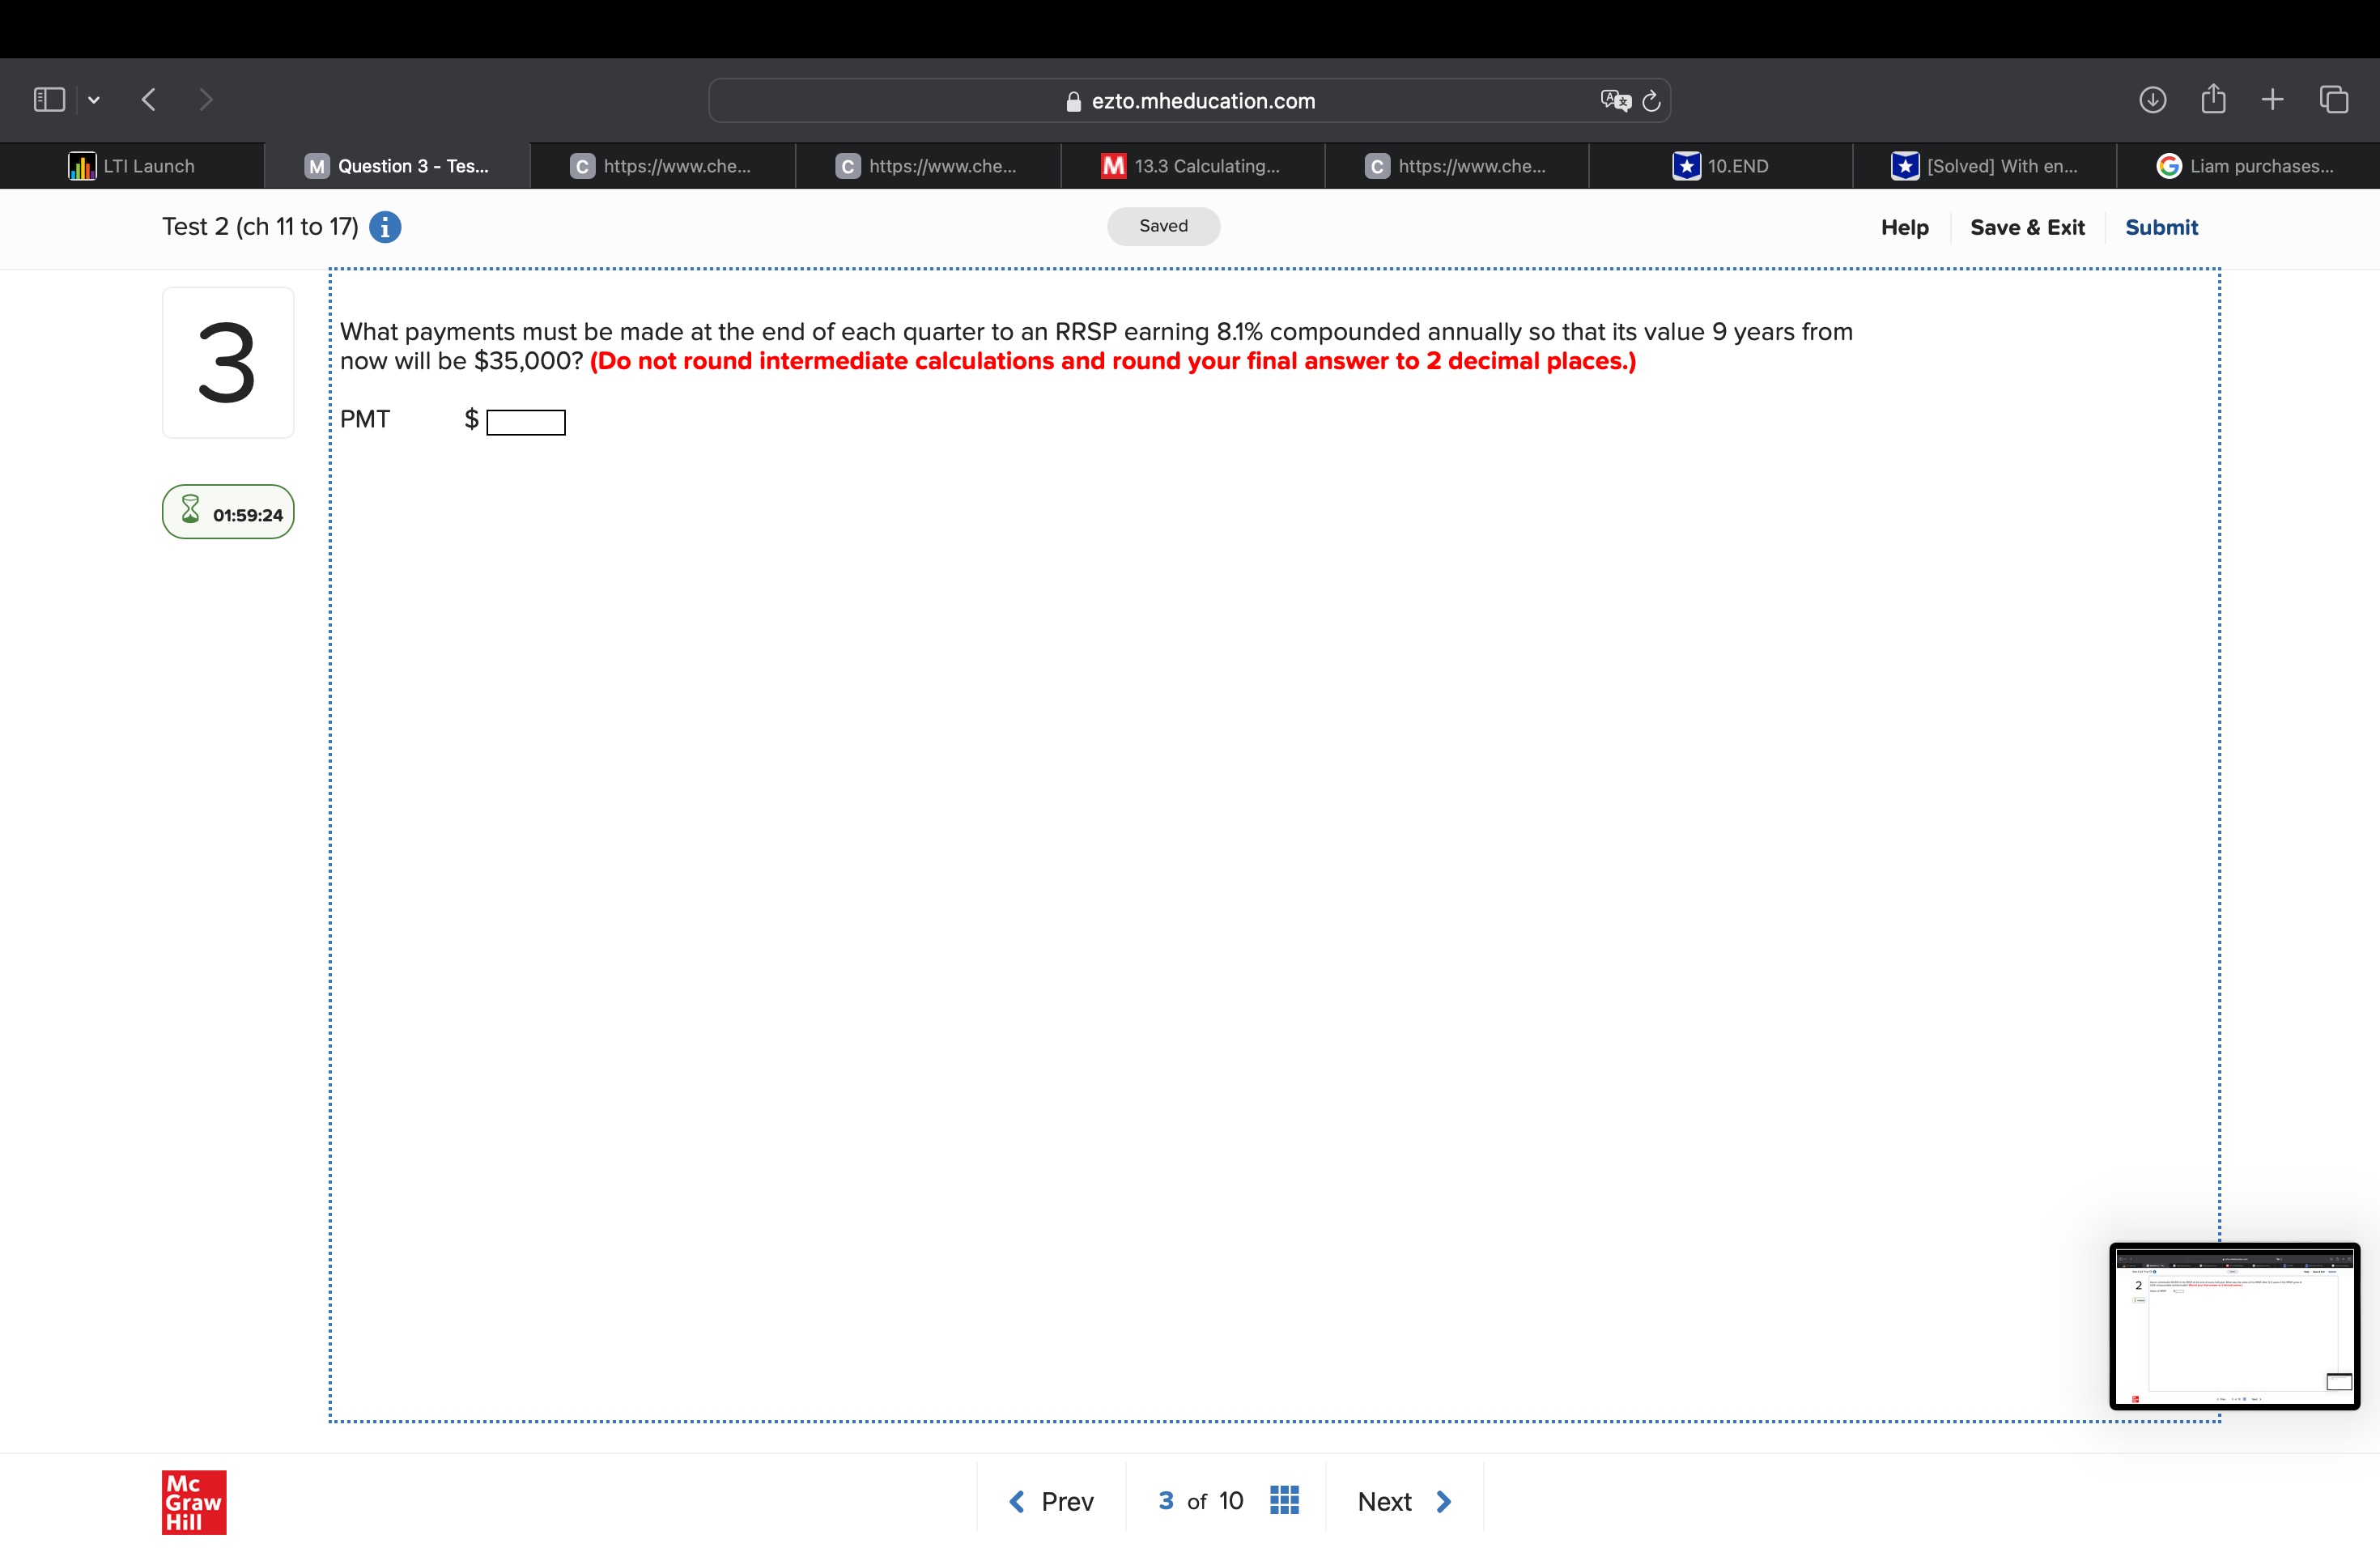Screen dimensions: 2380x1548
Task: Click Save & Exit
Action: 2027,227
